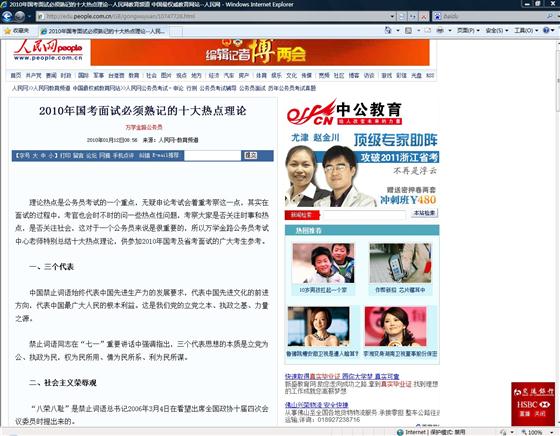
Task: Open the 页面(P) menu
Action: pyautogui.click(x=468, y=30)
